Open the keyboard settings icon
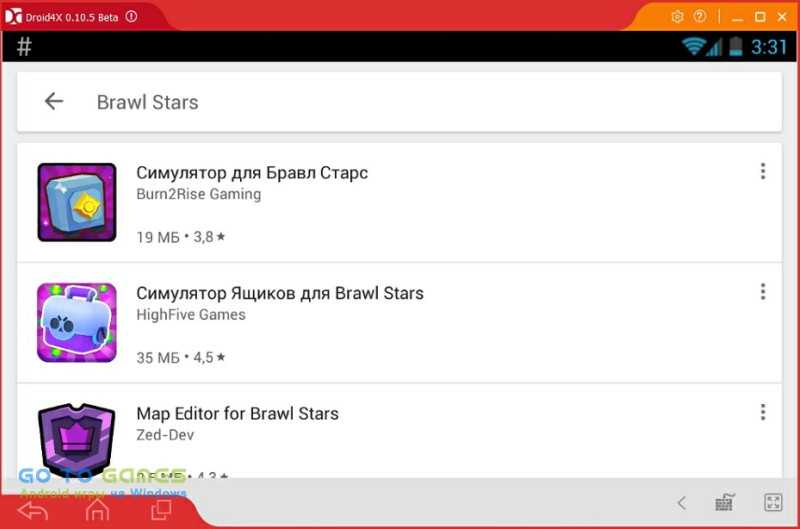This screenshot has width=800, height=529. click(724, 502)
